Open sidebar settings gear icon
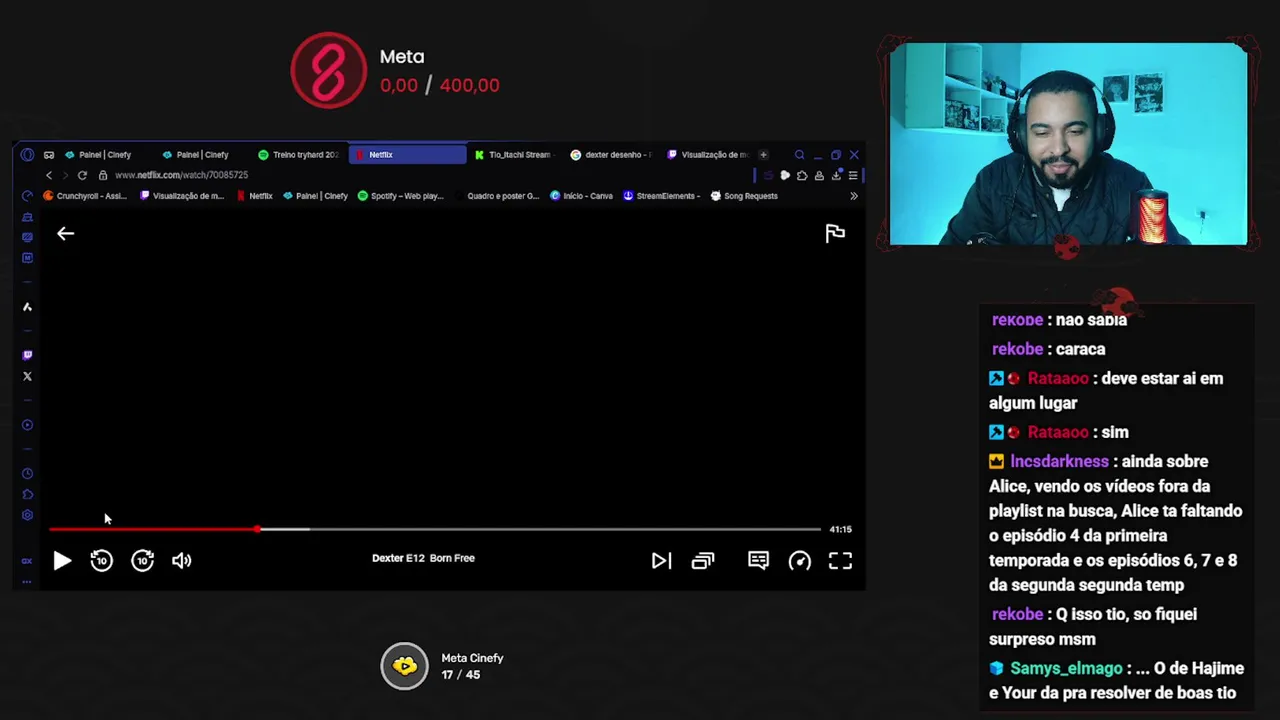1280x720 pixels. pos(27,515)
